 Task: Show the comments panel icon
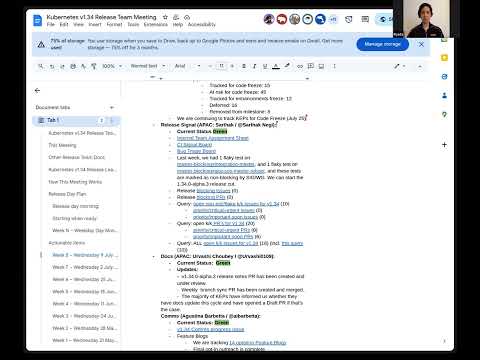pos(365,19)
